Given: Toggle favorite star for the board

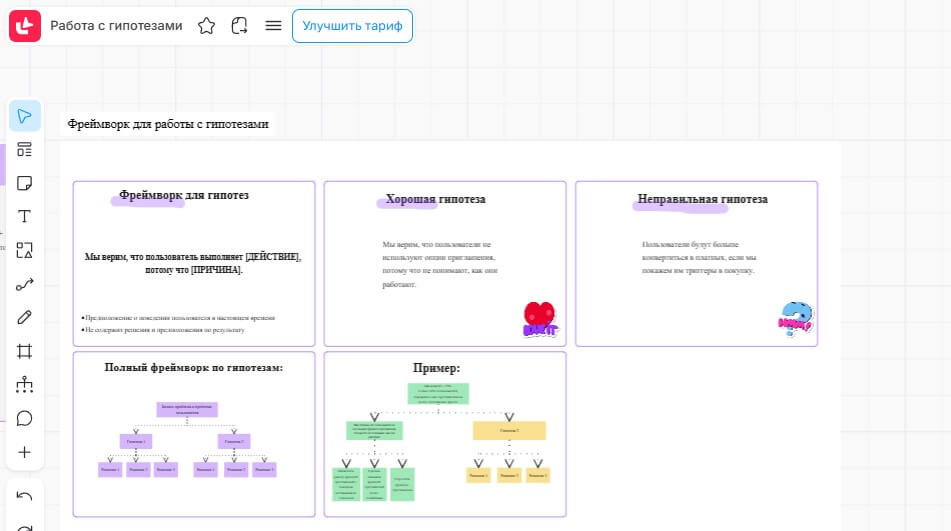Looking at the screenshot, I should (207, 26).
